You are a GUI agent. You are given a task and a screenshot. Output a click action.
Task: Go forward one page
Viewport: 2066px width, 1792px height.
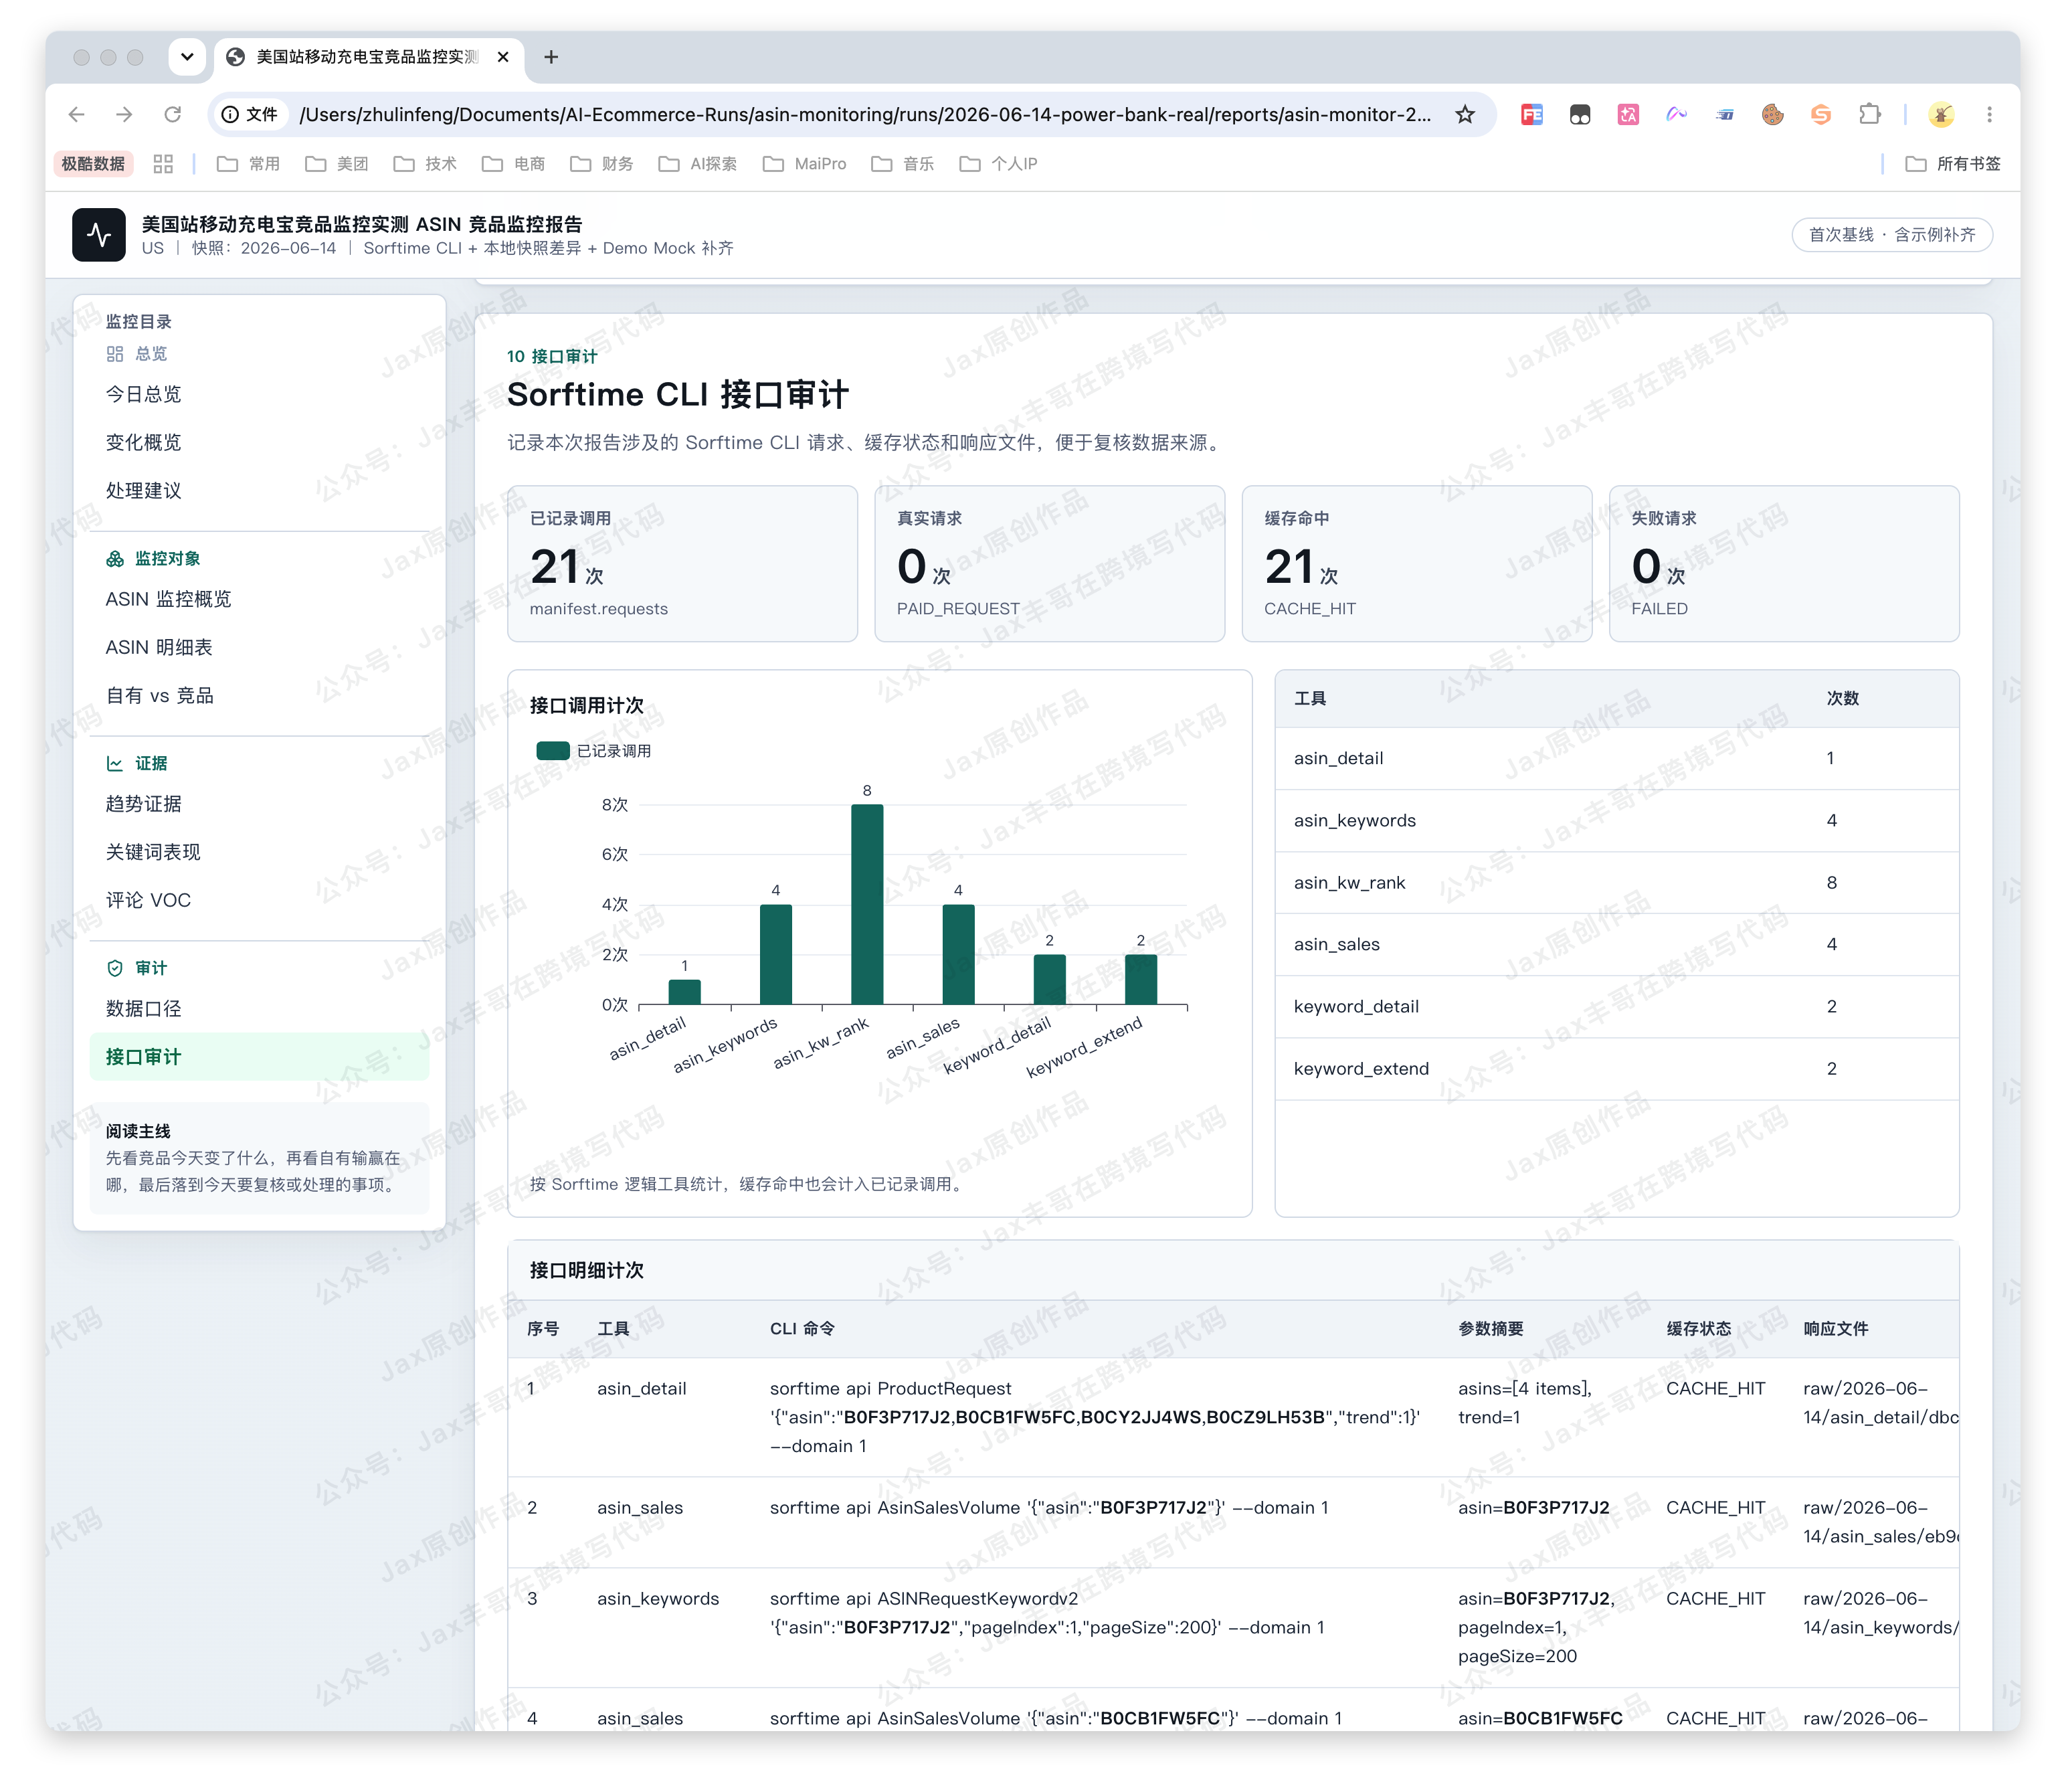click(124, 115)
